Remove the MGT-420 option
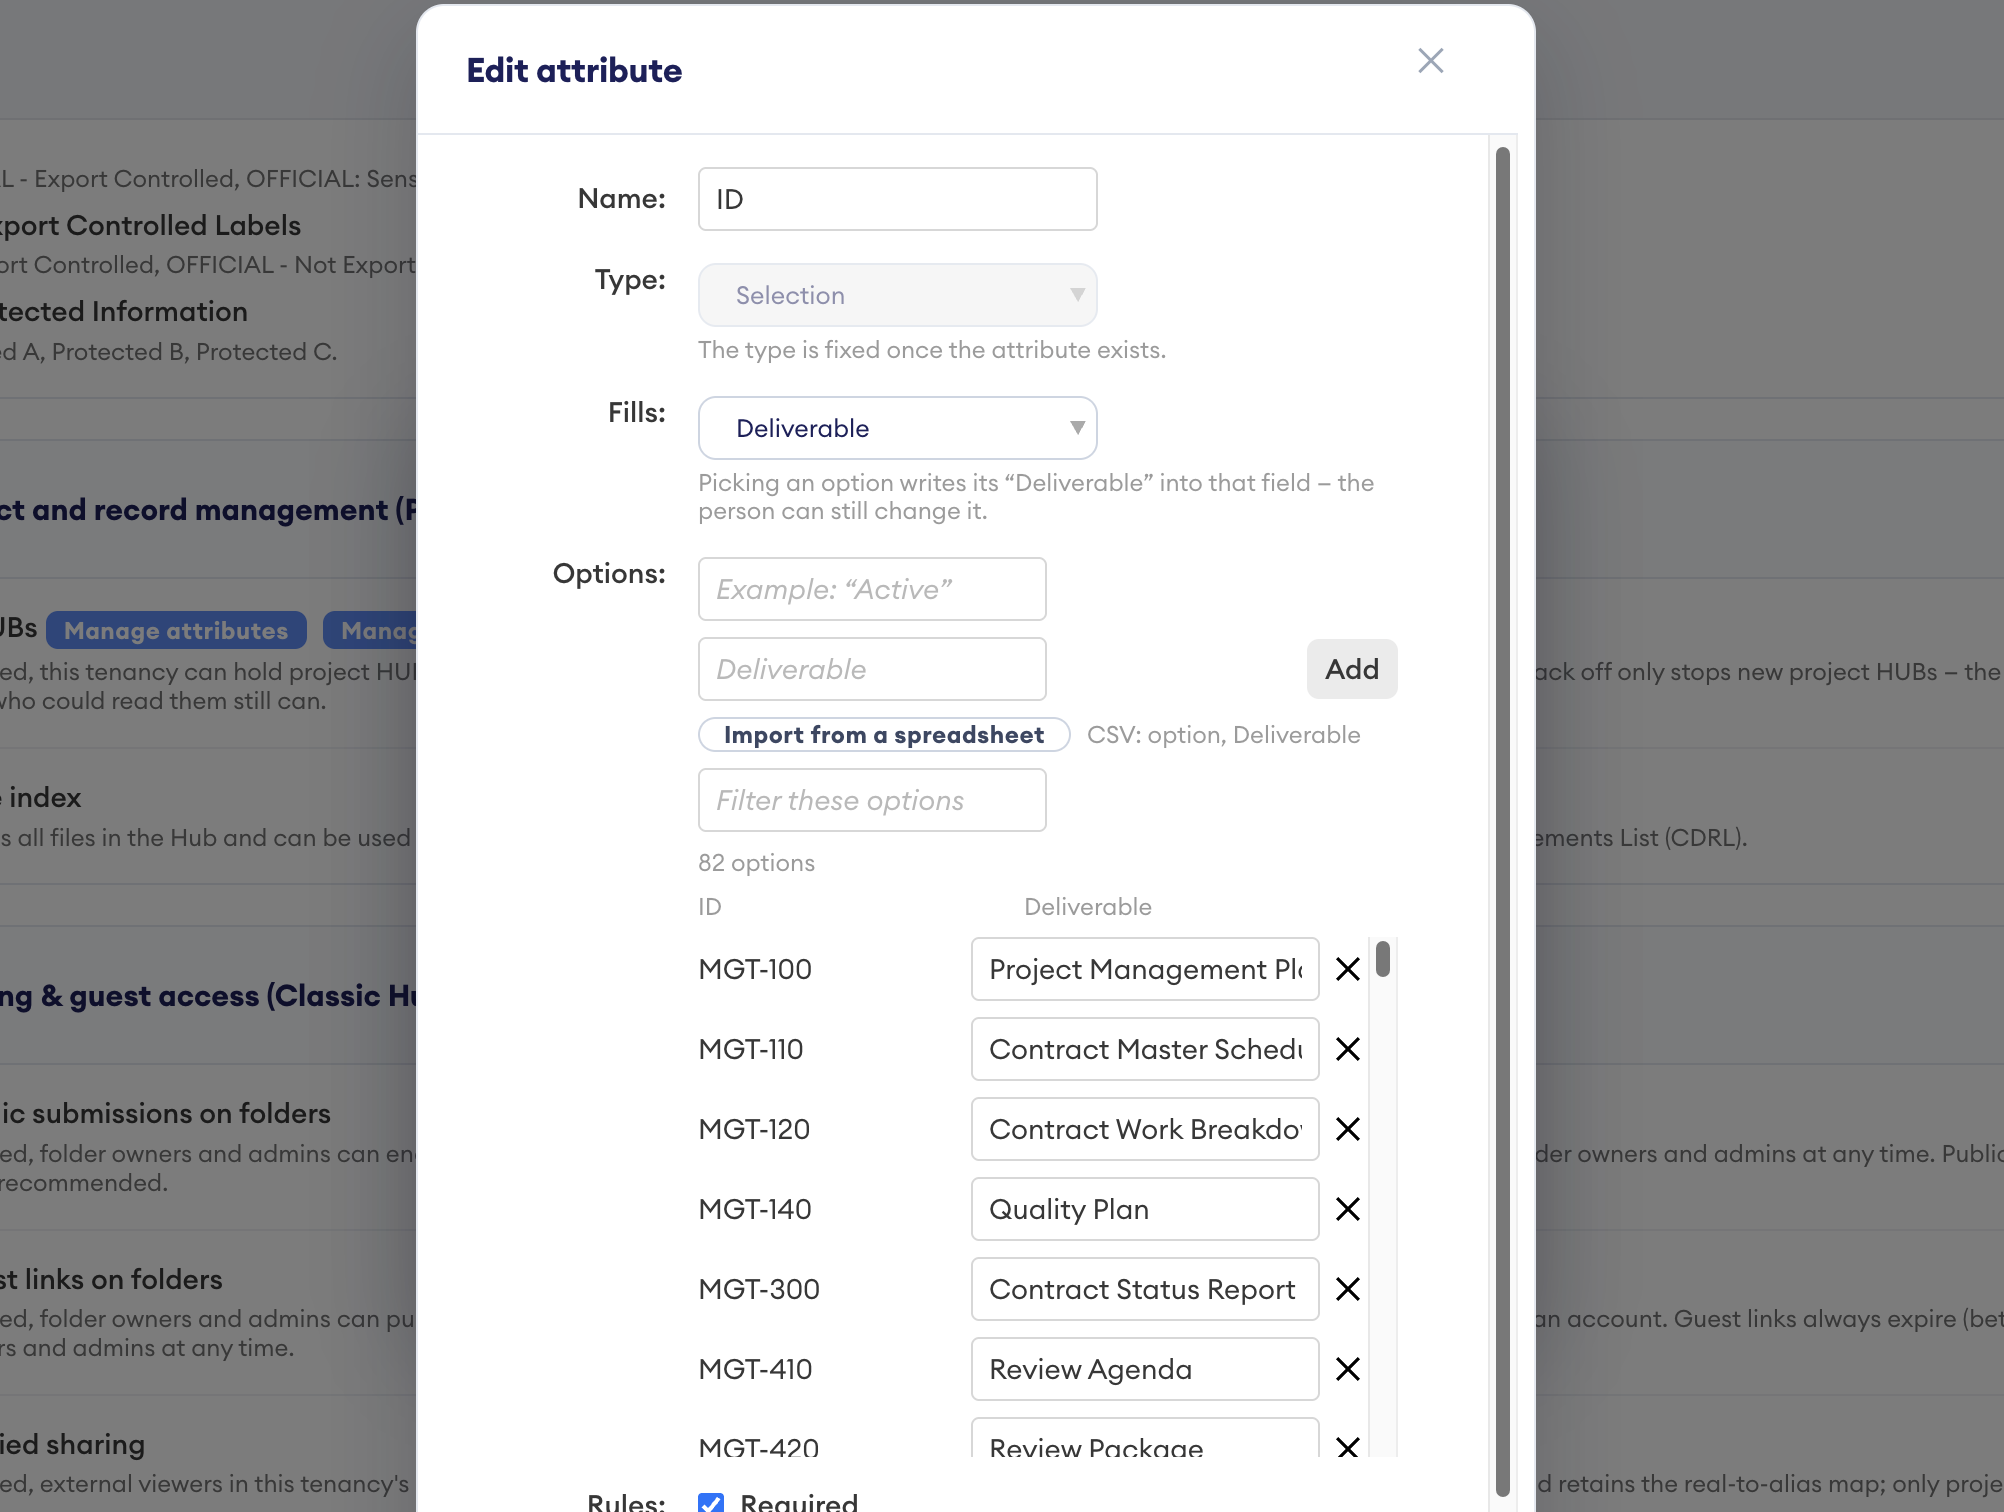The width and height of the screenshot is (2004, 1512). point(1348,1446)
